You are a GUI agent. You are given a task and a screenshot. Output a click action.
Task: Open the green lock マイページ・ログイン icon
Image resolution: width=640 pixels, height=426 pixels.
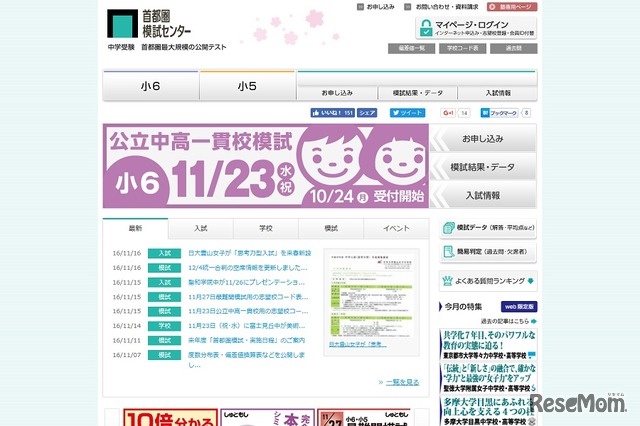click(x=426, y=28)
